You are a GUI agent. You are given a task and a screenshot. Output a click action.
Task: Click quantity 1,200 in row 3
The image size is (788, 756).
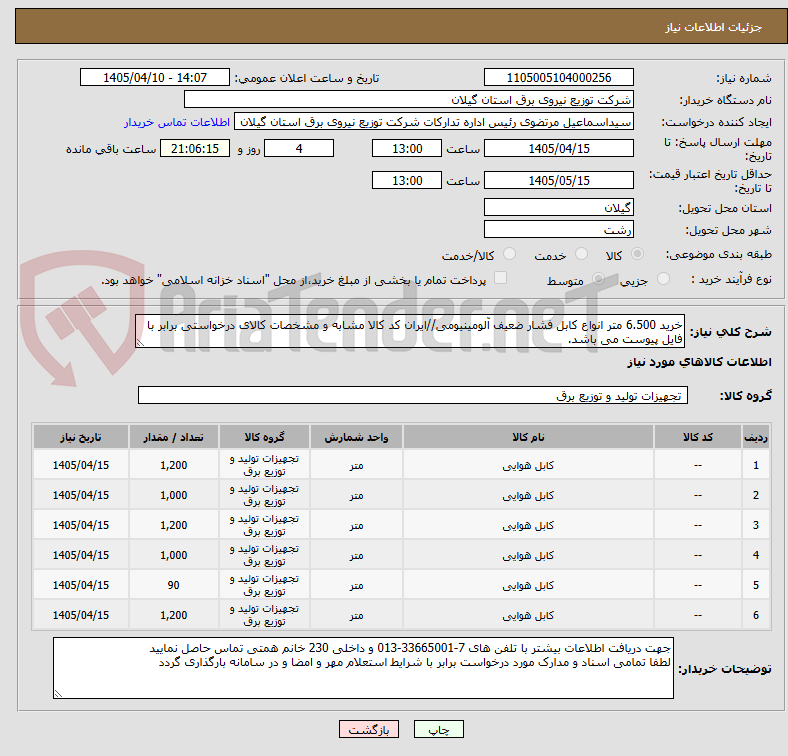coord(174,525)
